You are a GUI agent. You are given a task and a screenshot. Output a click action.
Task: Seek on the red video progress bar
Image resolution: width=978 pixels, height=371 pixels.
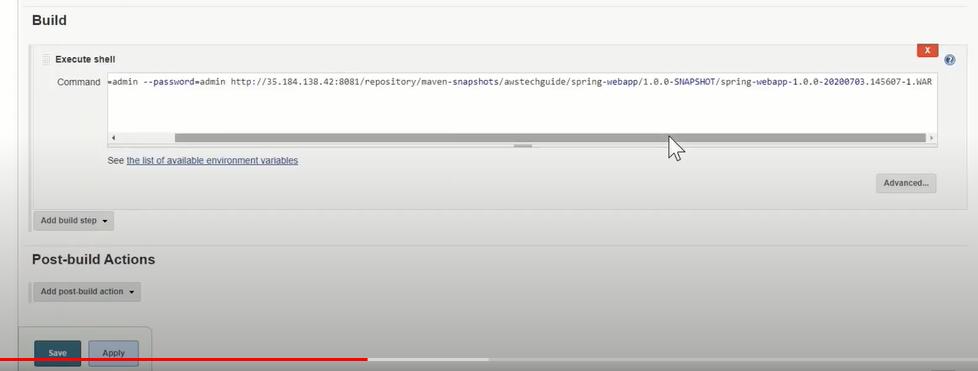pos(183,360)
